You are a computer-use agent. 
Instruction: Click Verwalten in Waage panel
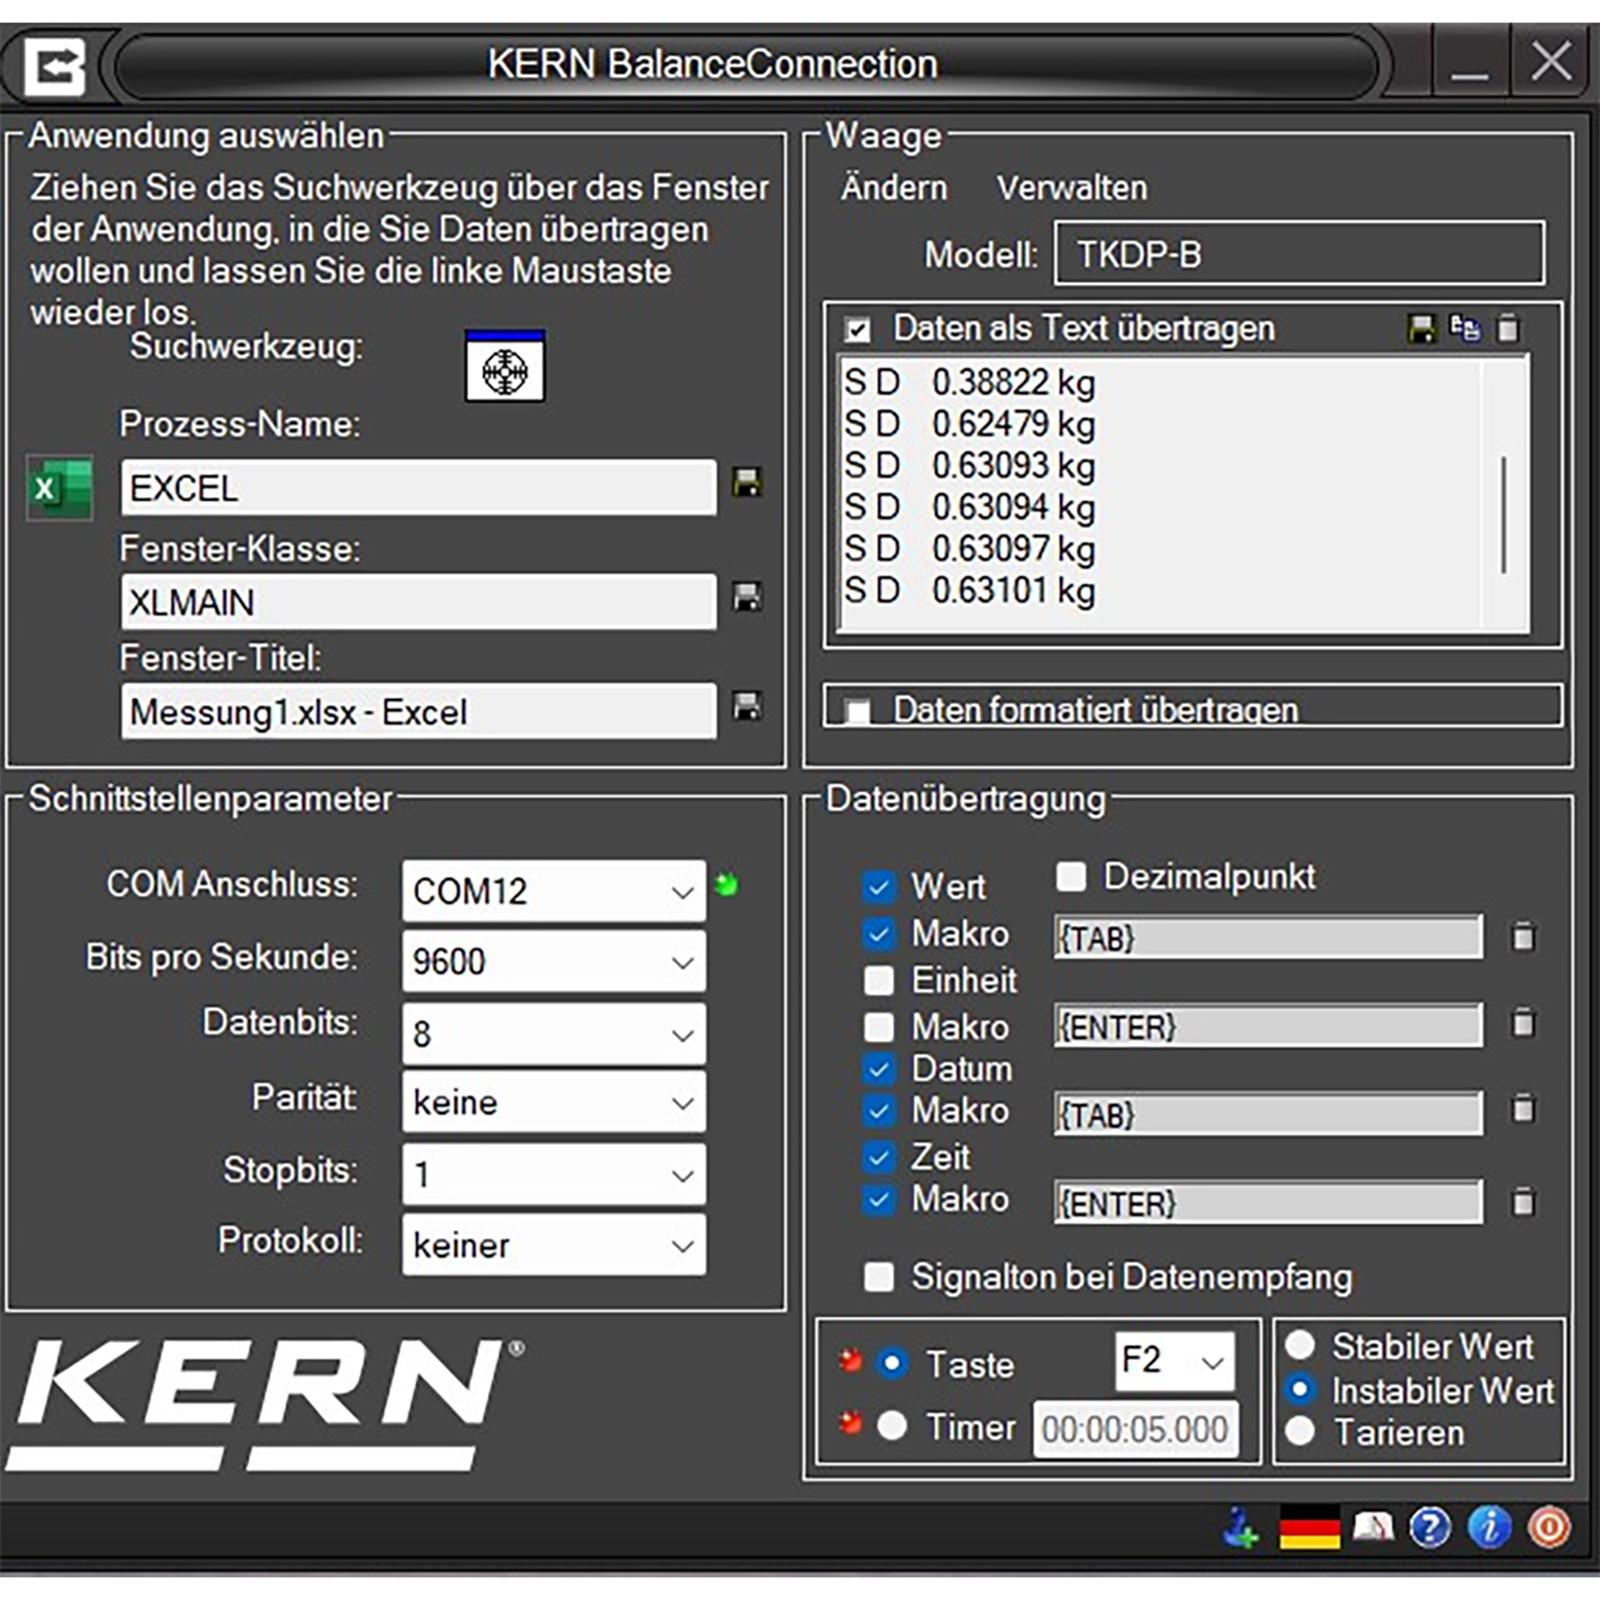pos(1072,188)
